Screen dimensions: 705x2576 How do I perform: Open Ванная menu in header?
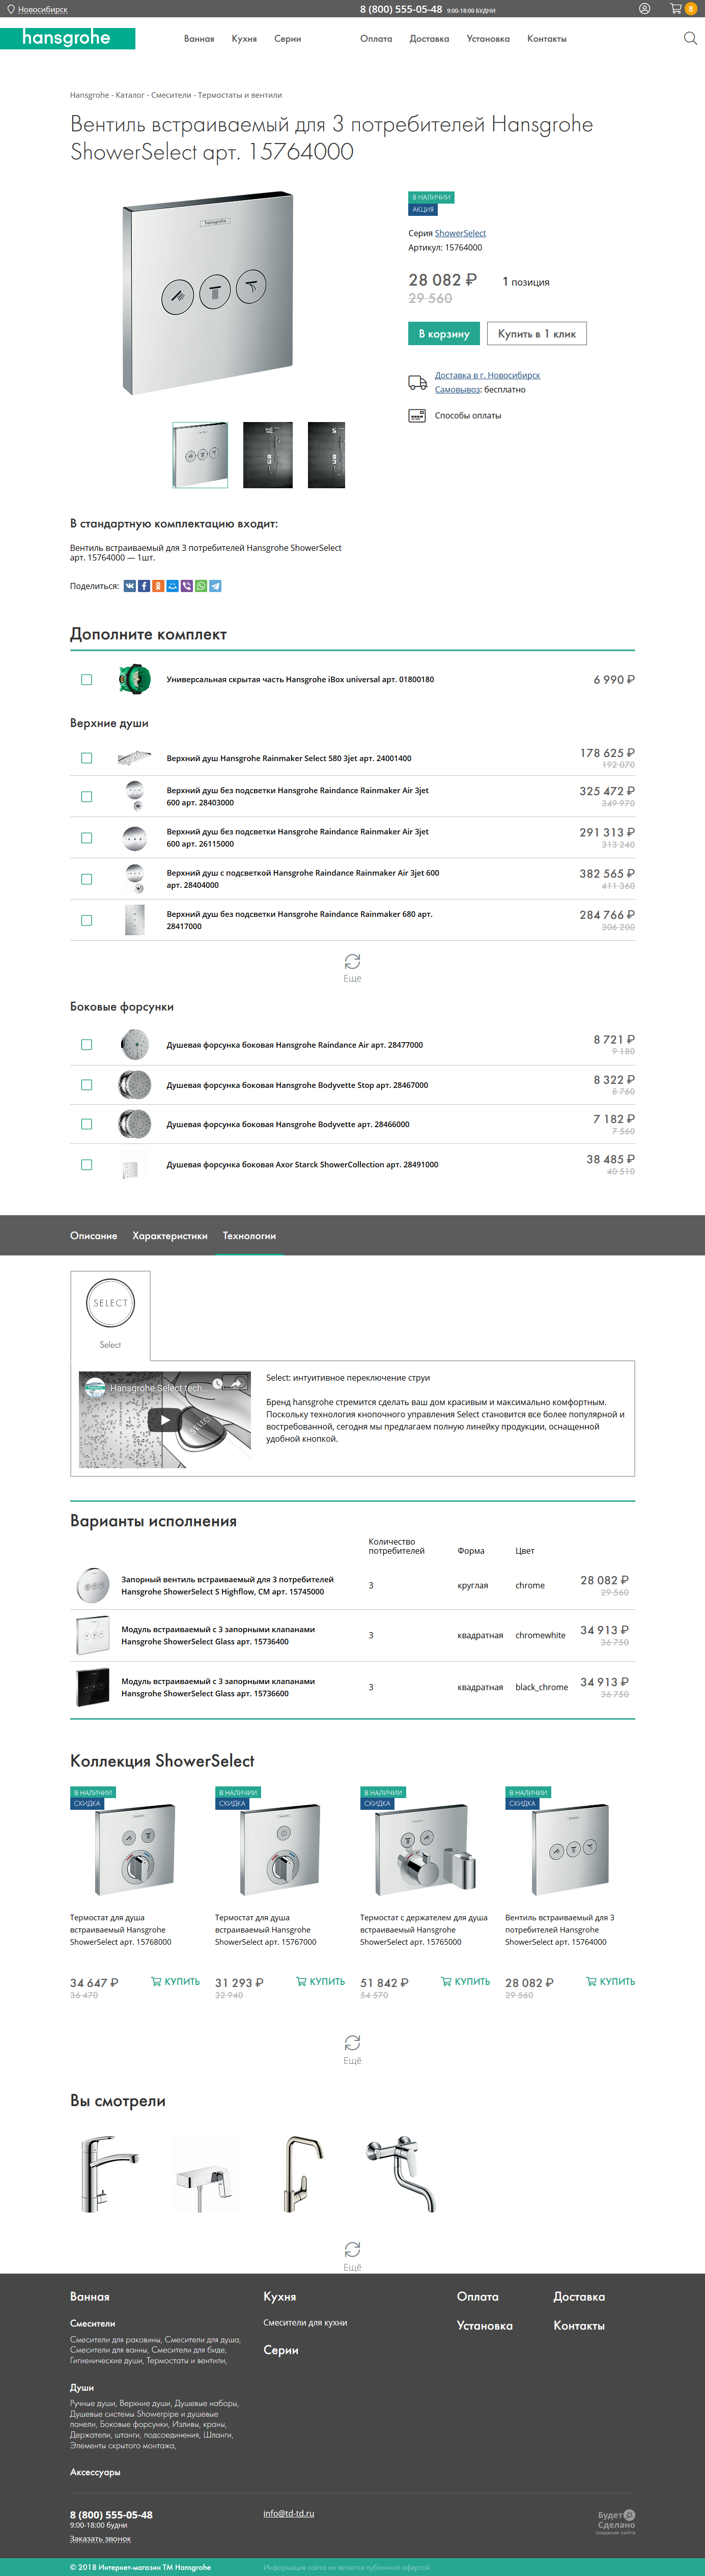click(x=199, y=39)
